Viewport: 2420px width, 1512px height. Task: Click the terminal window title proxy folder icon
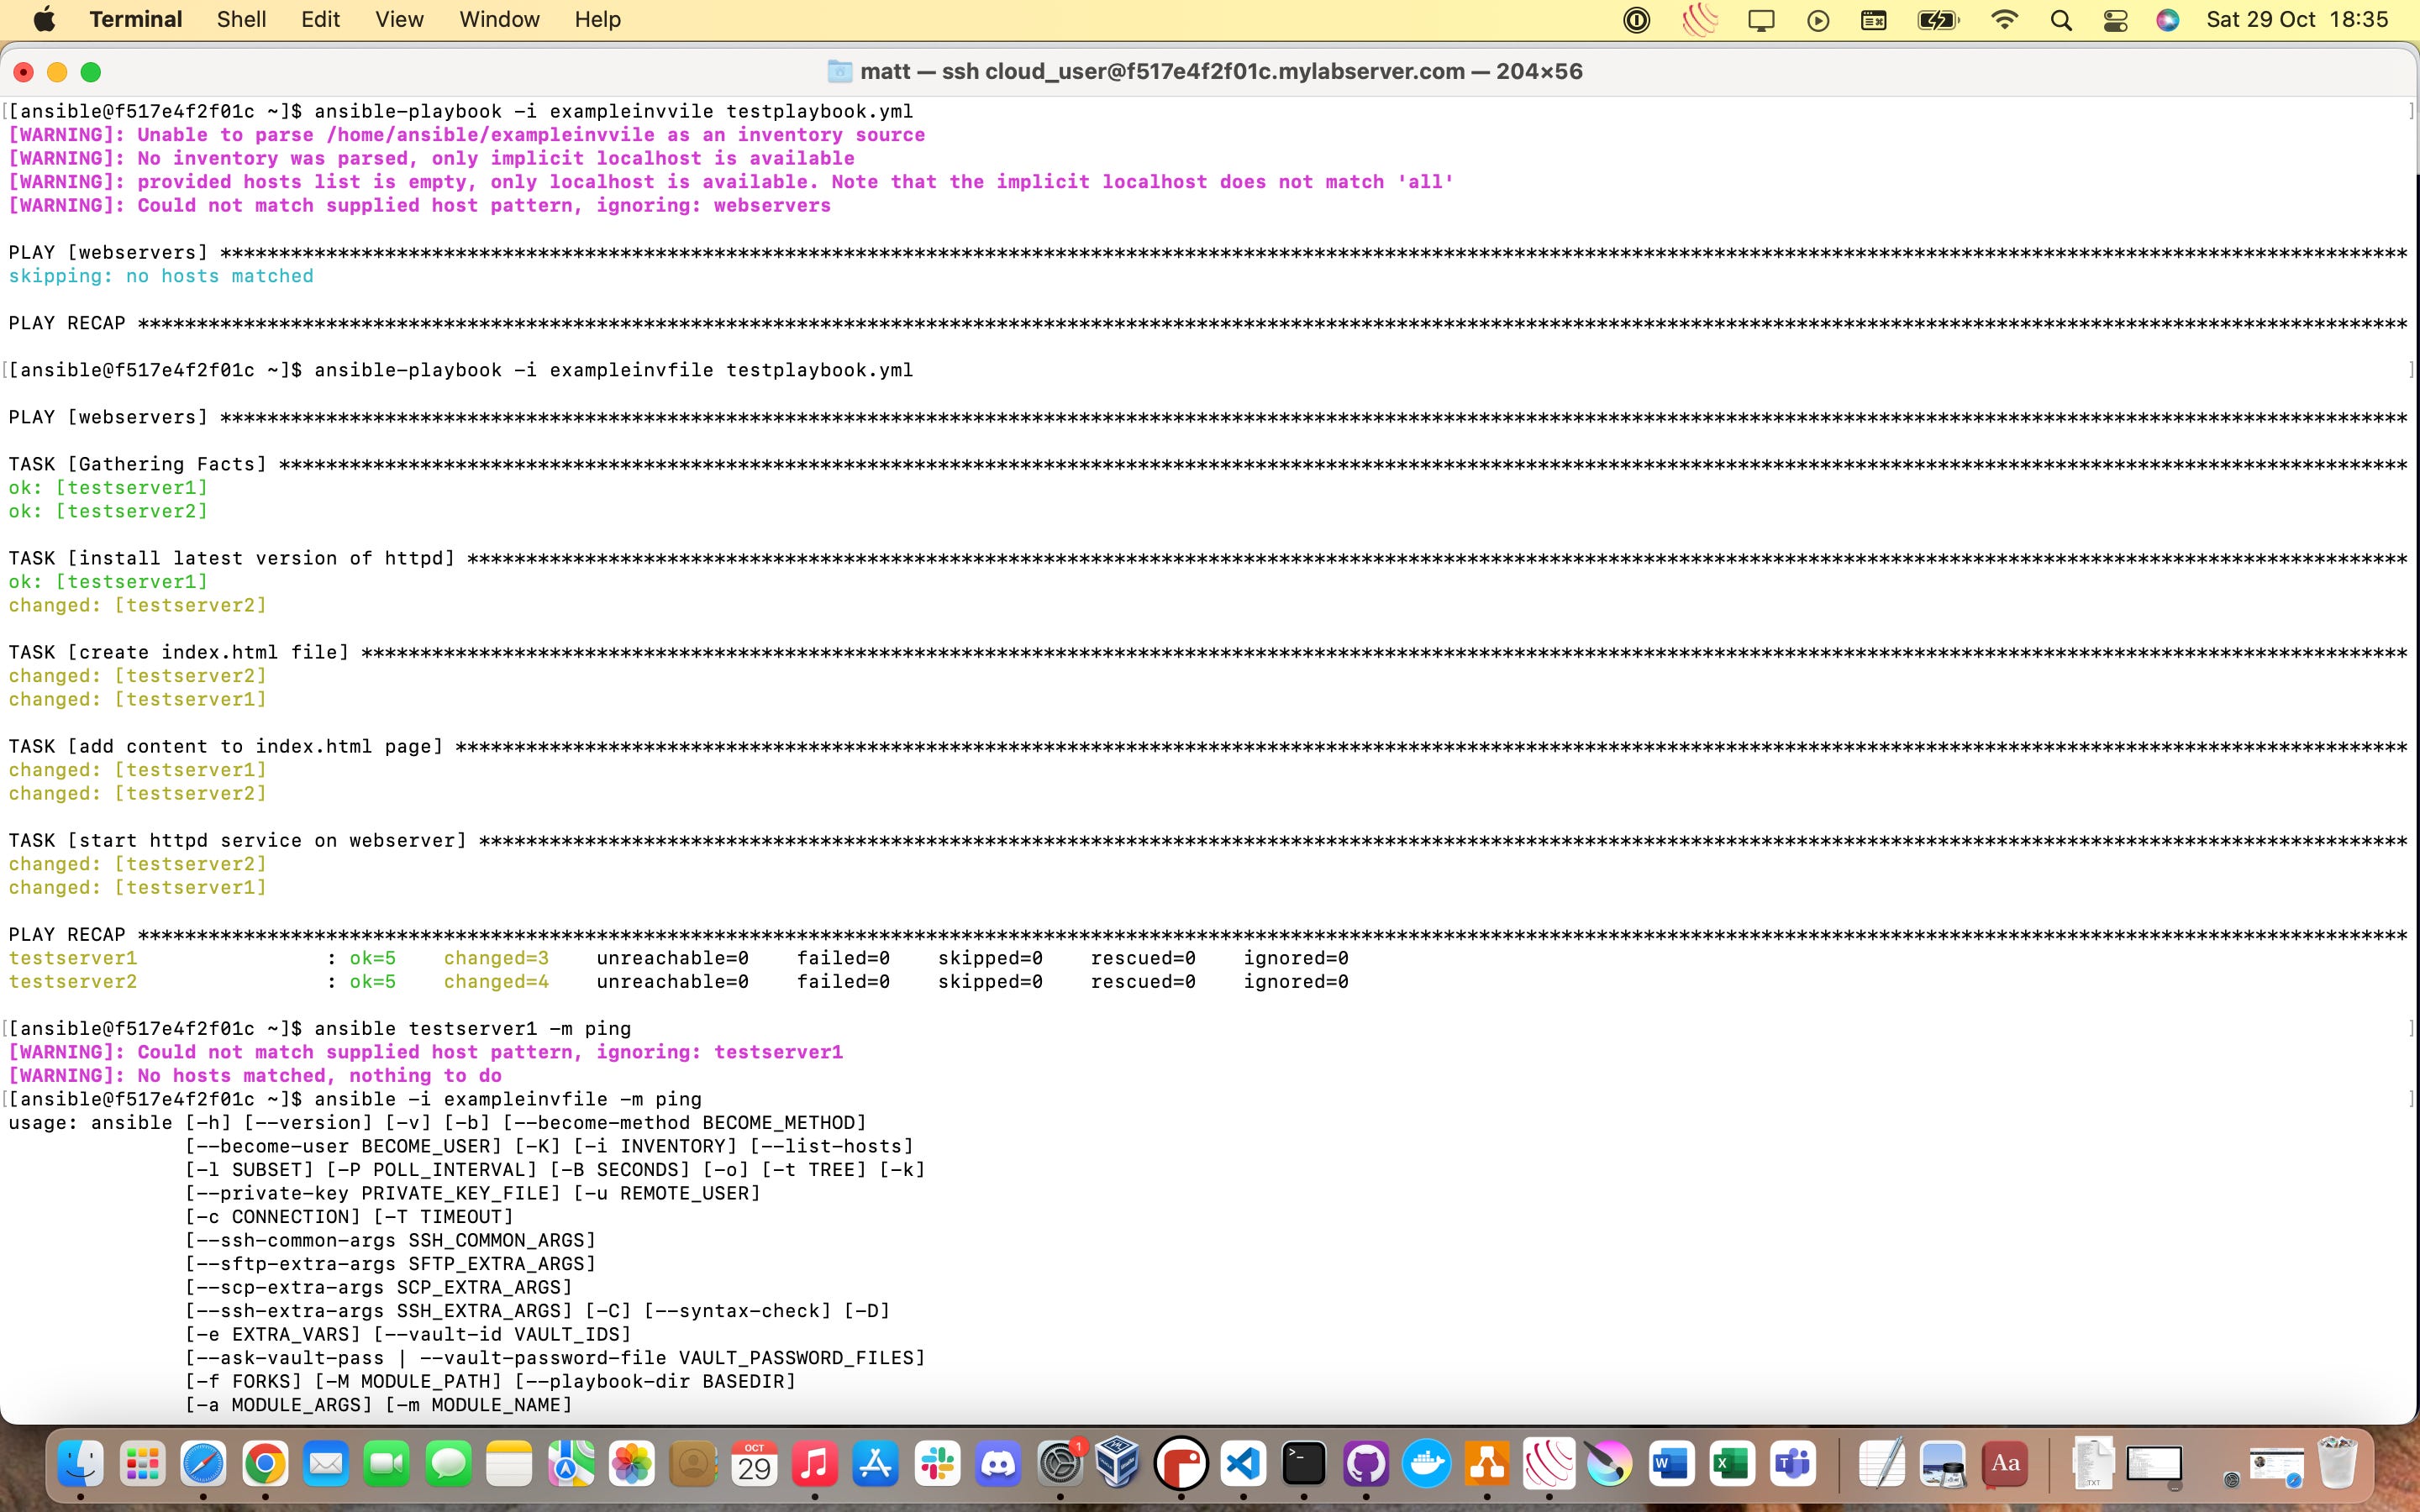(839, 71)
